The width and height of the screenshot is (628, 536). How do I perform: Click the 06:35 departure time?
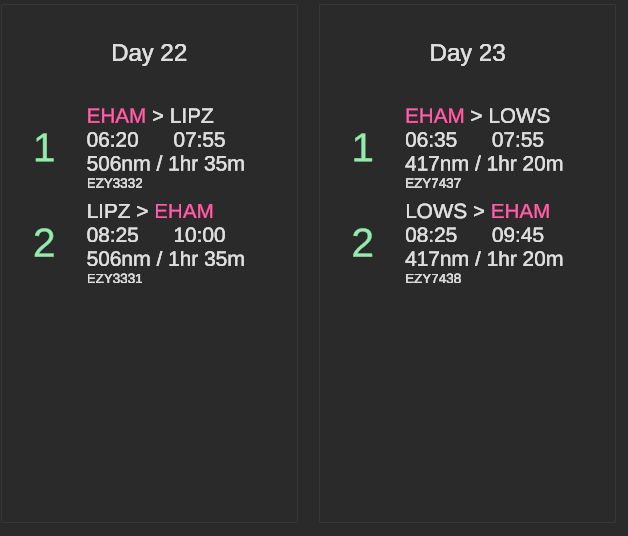coord(431,140)
